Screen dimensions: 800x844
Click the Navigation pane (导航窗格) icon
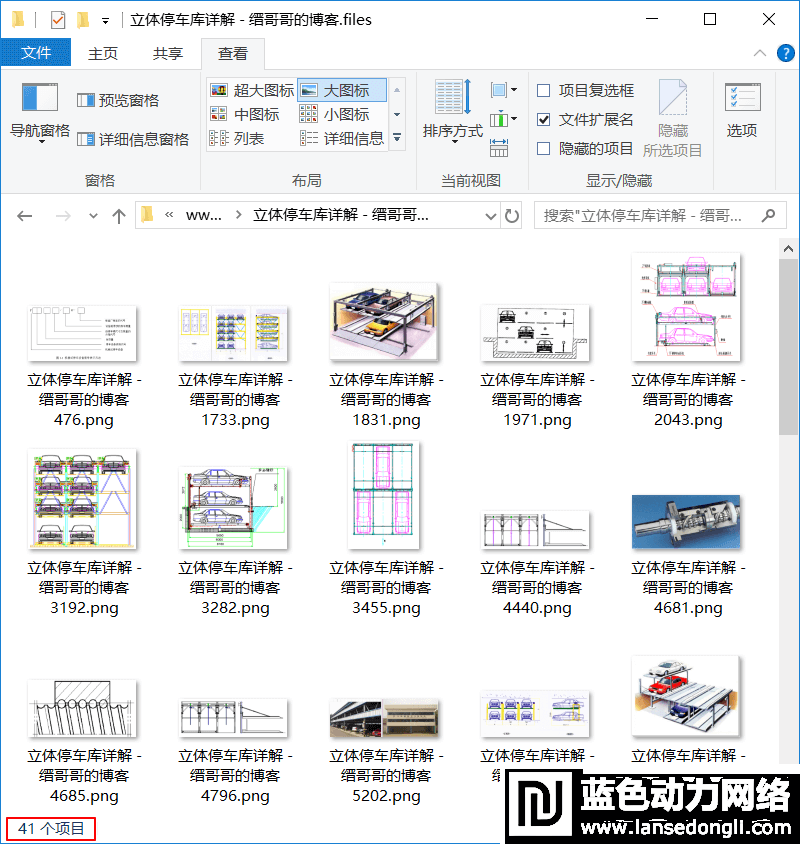tap(40, 98)
